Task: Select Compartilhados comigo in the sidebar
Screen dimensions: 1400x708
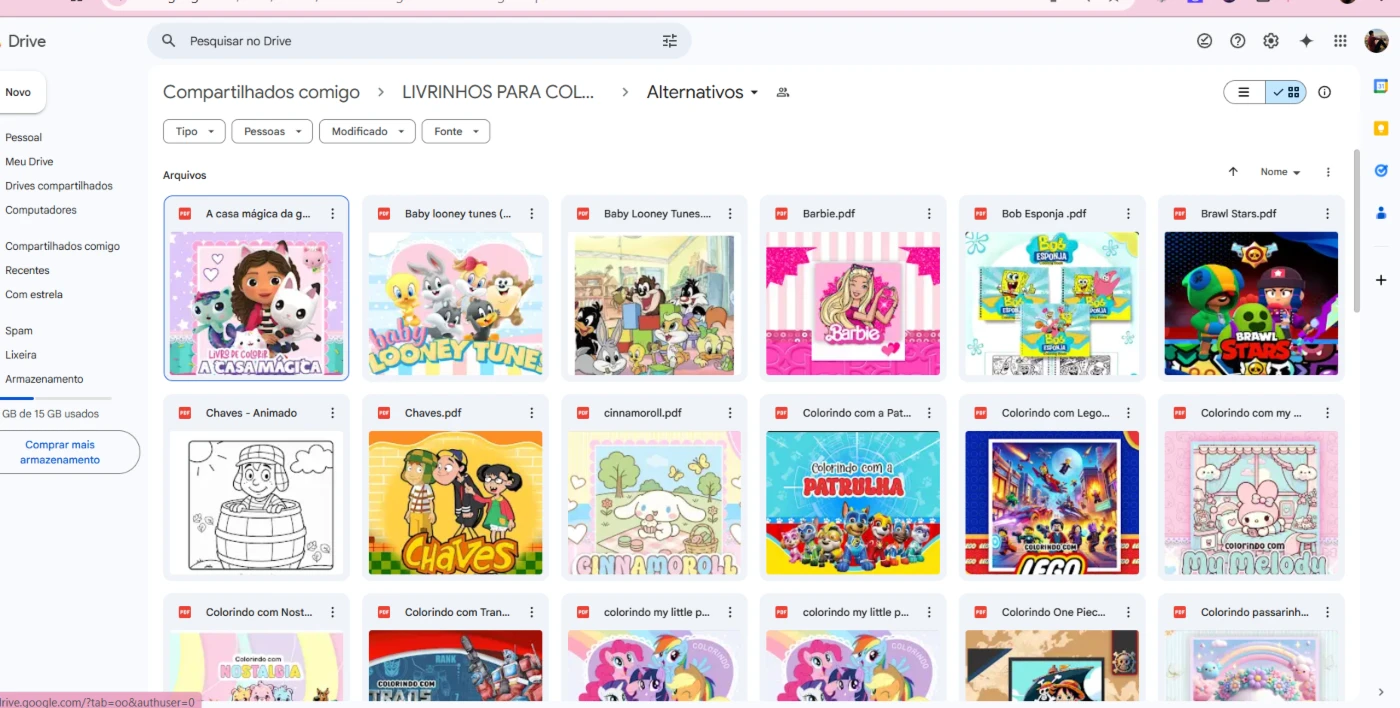Action: pyautogui.click(x=62, y=246)
